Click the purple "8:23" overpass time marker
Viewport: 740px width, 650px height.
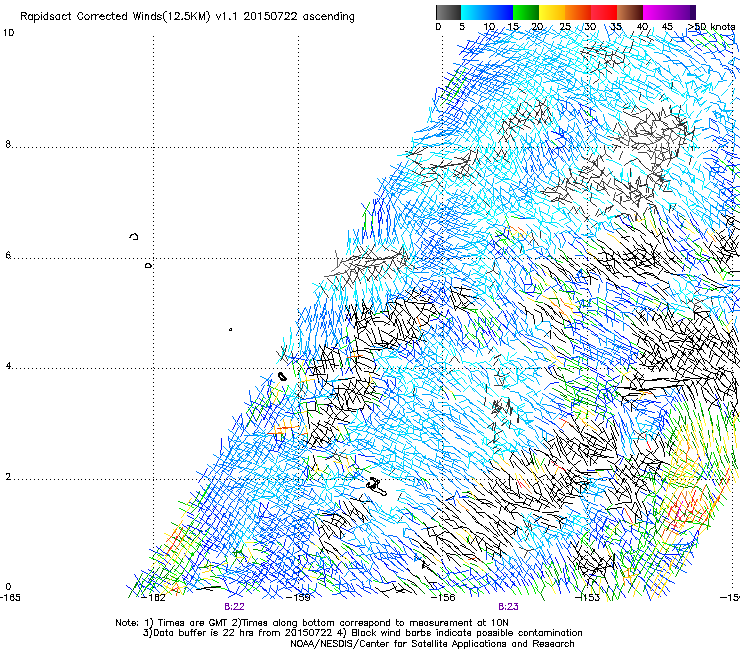pos(508,607)
